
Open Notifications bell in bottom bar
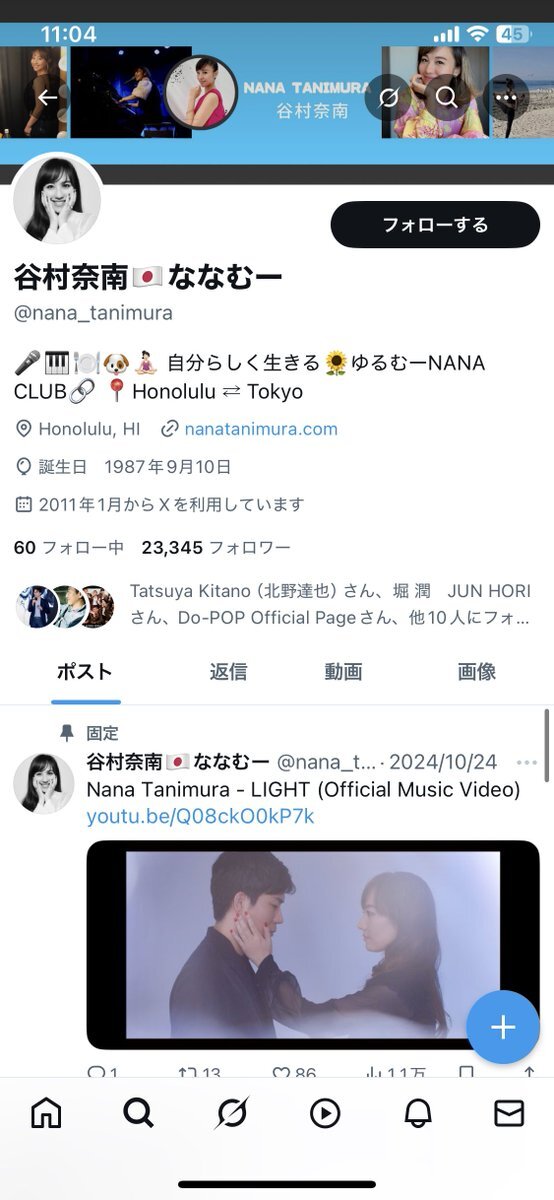pos(417,1112)
